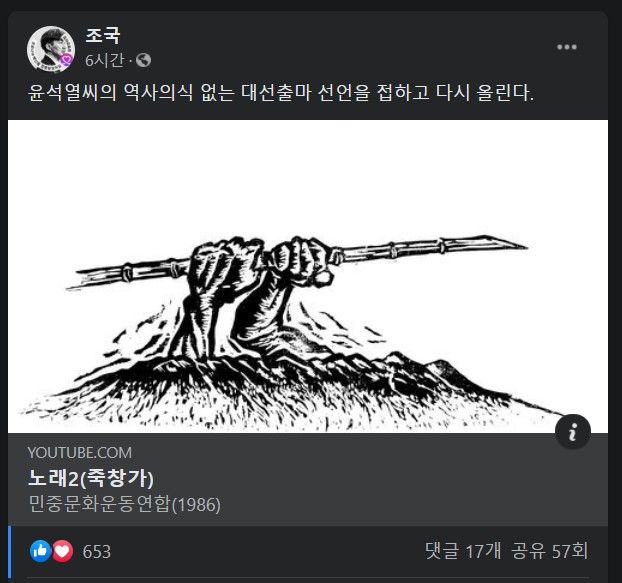Viewport: 622px width, 583px height.
Task: Click the 민중문화운동연합(1986) description text
Action: (x=124, y=504)
